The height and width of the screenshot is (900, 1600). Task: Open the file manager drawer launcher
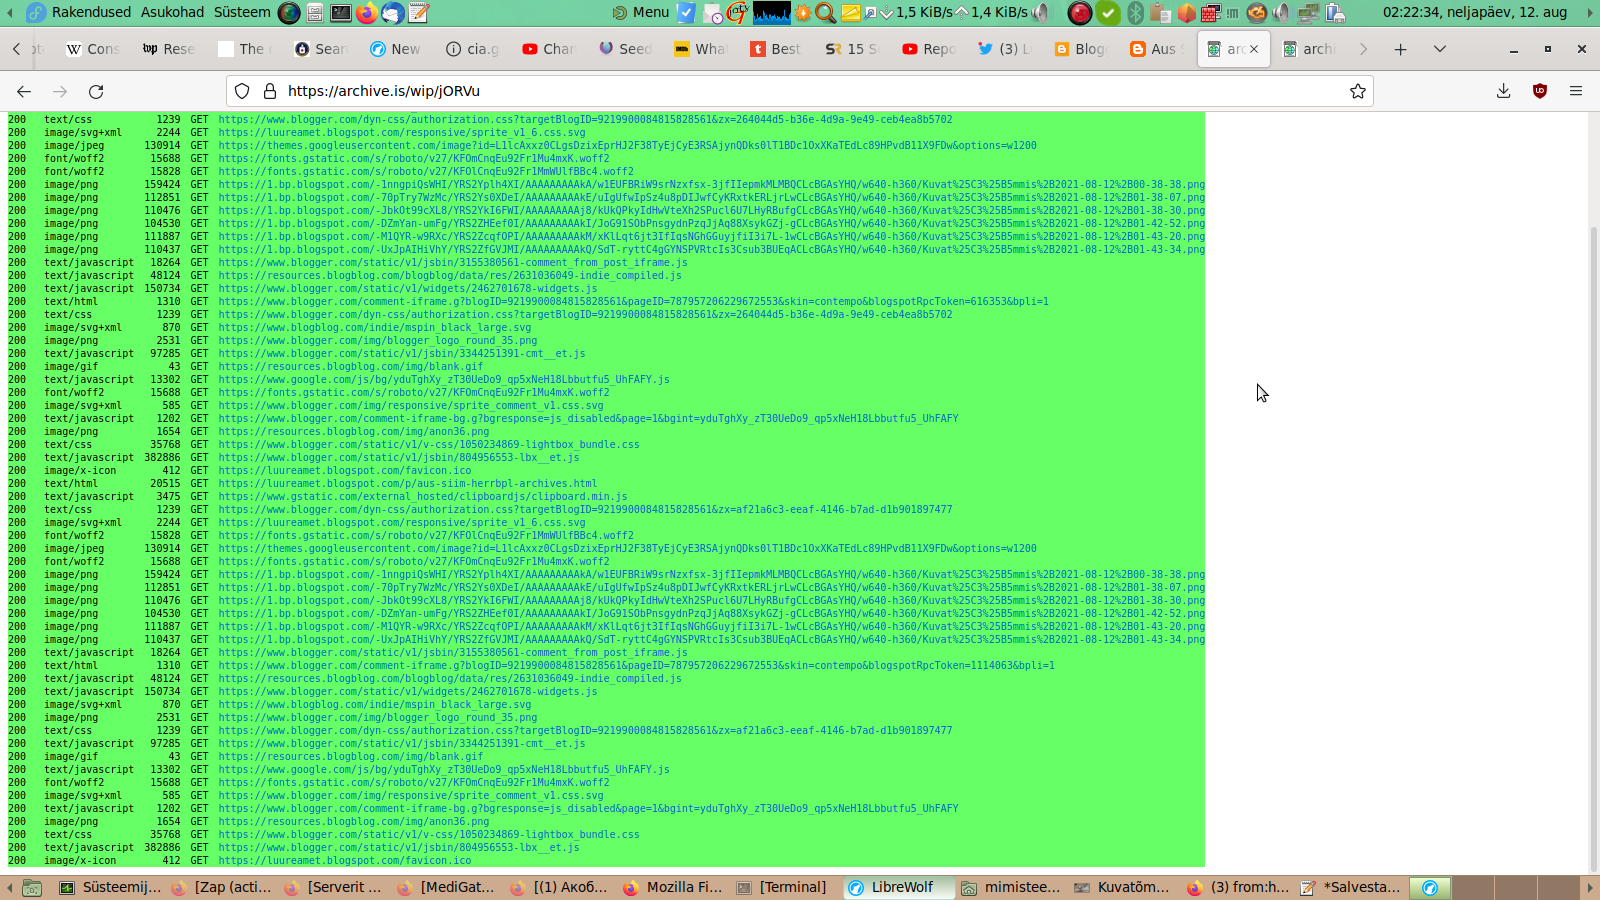pos(315,13)
